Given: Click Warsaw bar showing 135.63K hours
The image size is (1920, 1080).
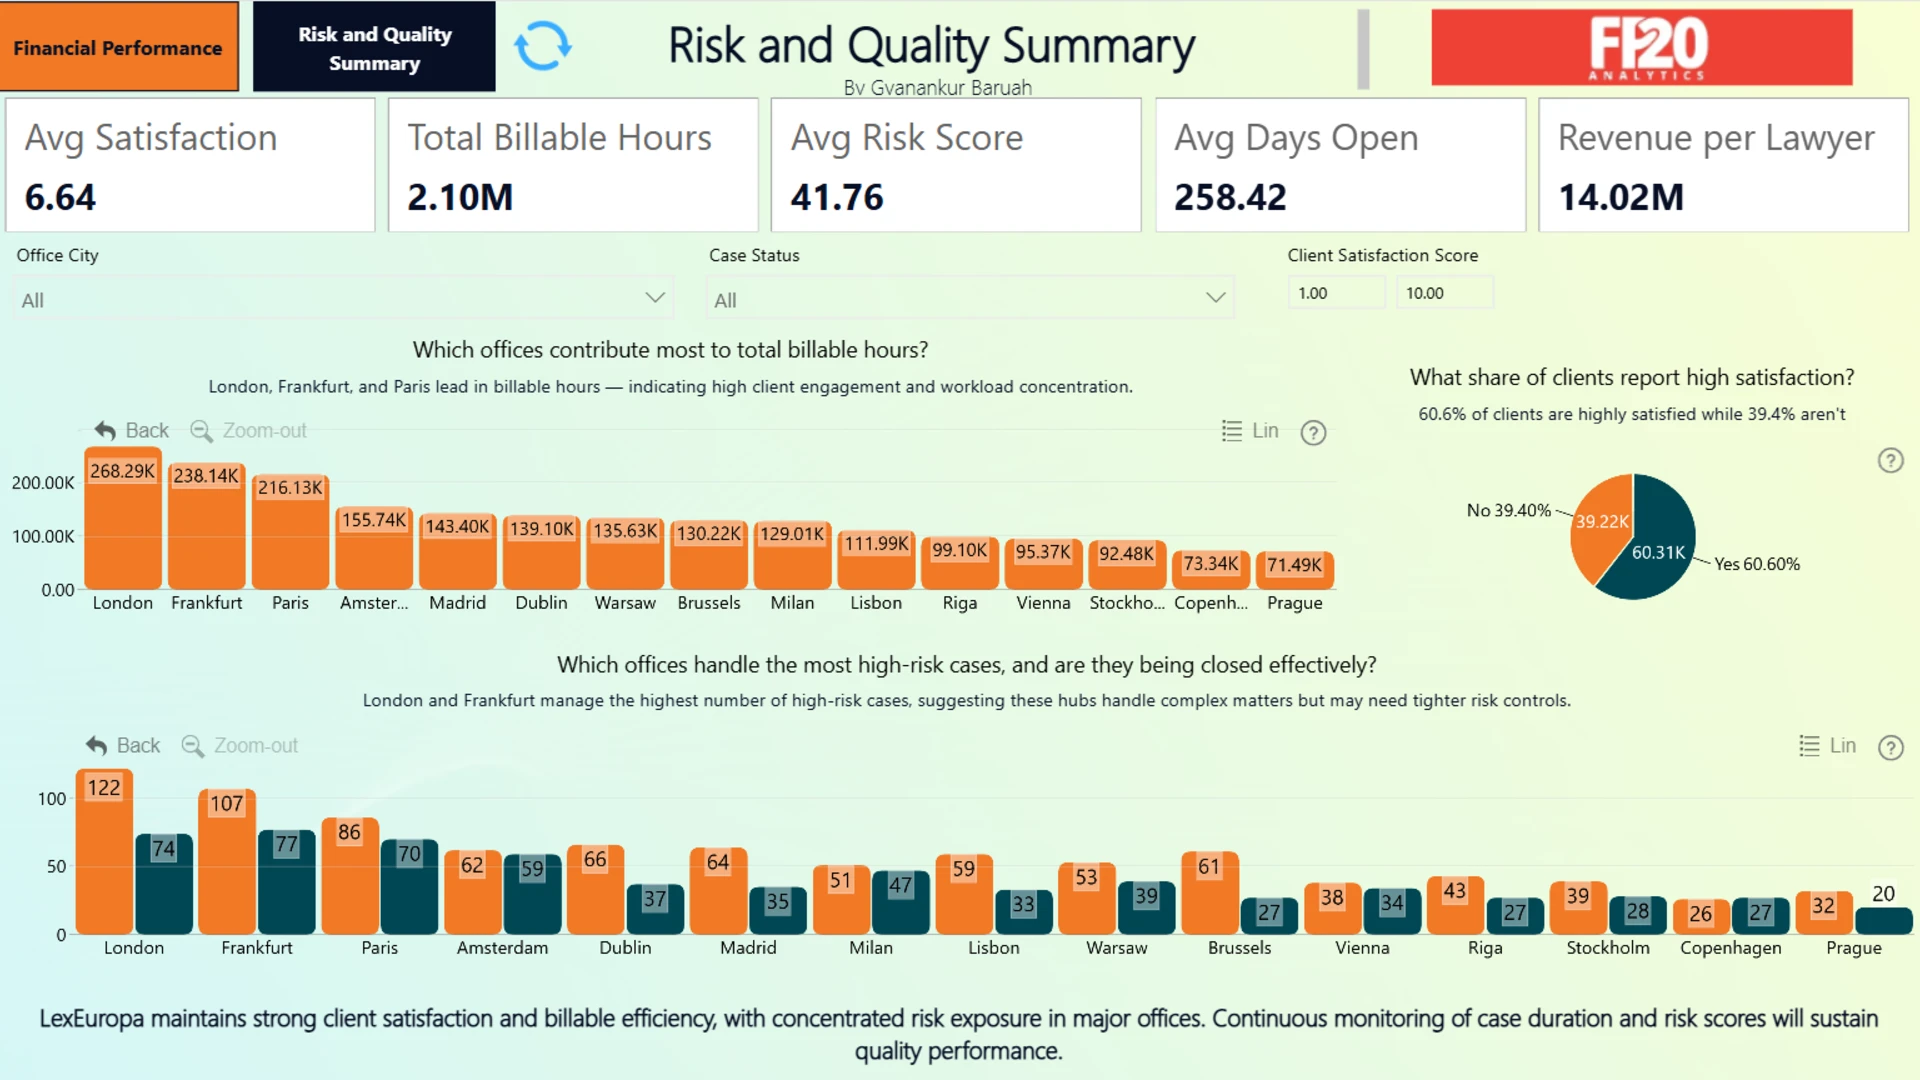Looking at the screenshot, I should tap(625, 554).
